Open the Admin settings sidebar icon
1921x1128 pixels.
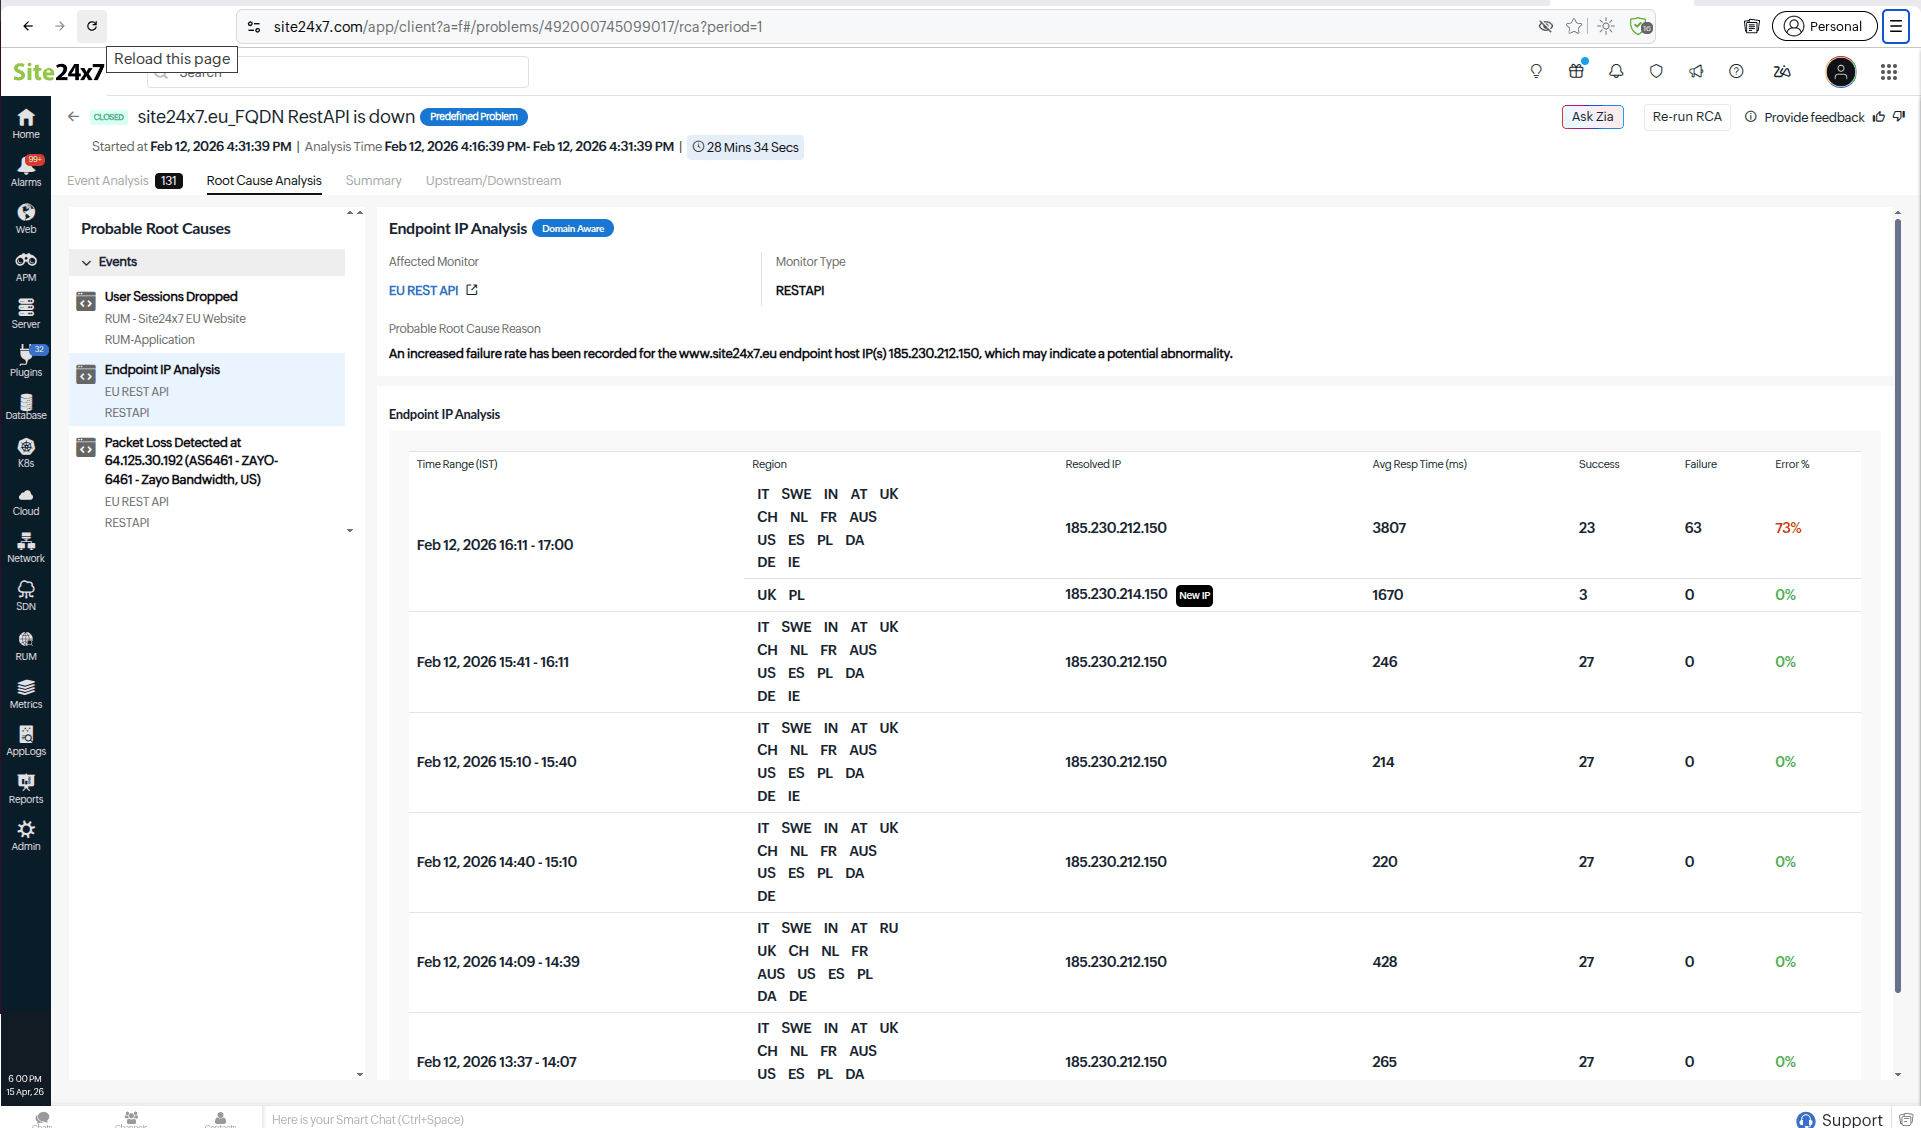[x=26, y=836]
